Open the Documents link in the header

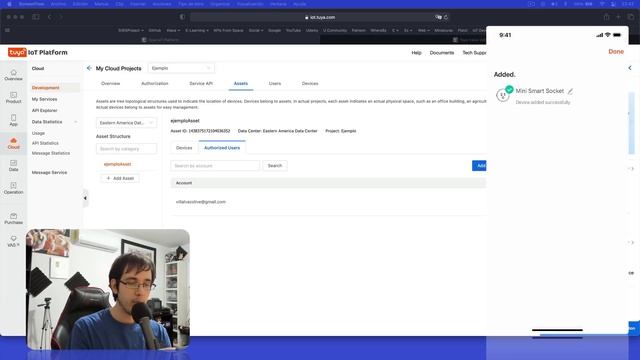(x=442, y=53)
